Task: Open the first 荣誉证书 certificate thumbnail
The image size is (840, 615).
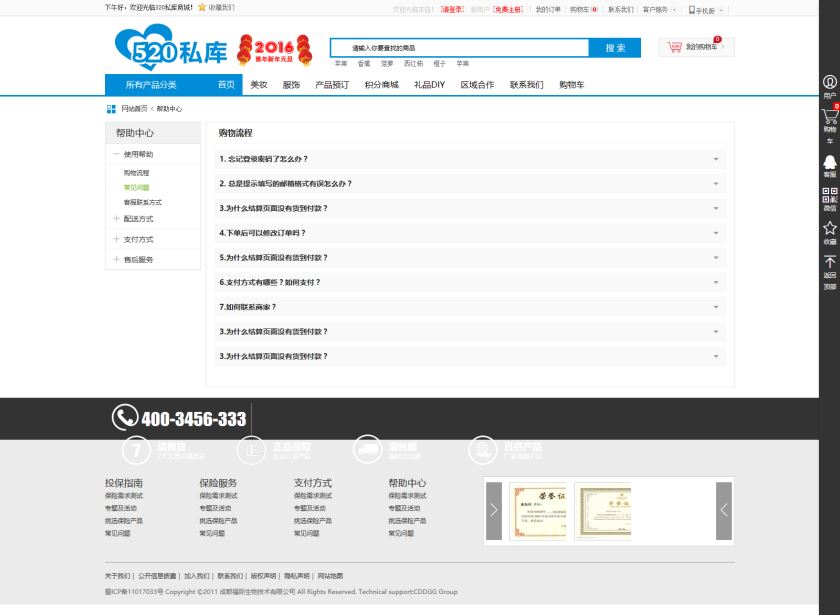Action: [x=538, y=511]
